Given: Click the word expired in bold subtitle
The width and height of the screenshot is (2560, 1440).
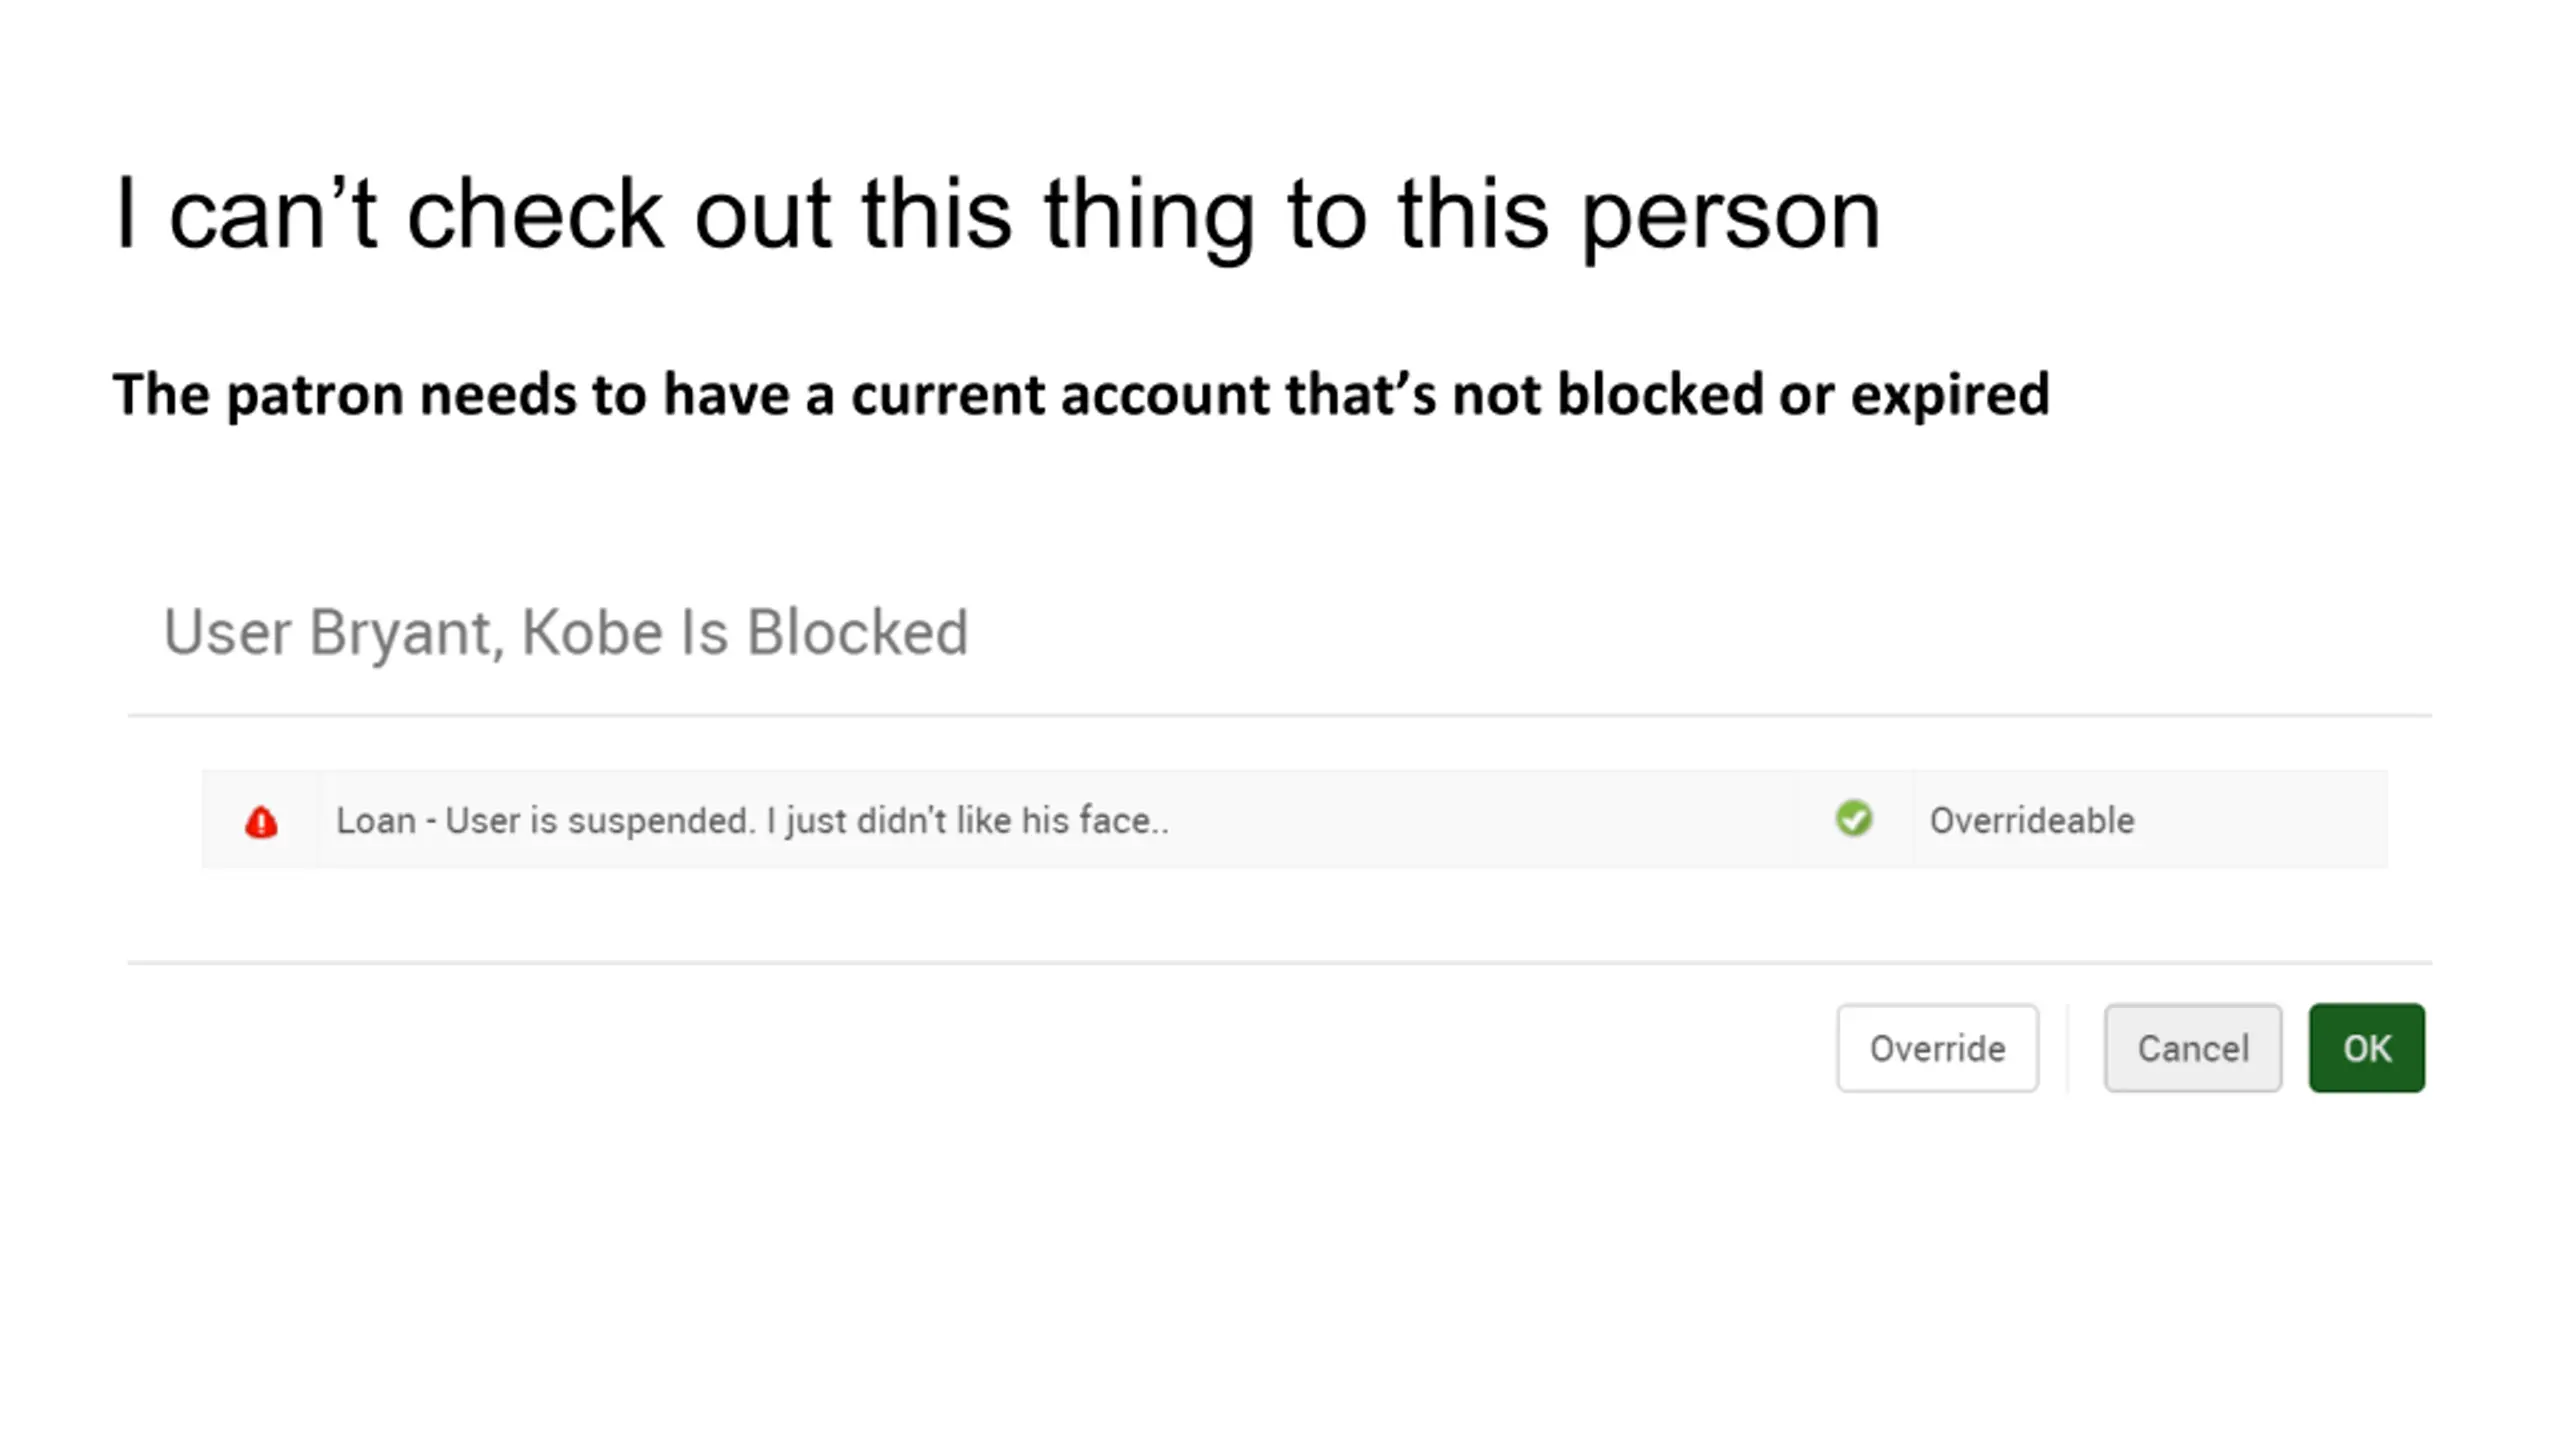Looking at the screenshot, I should pyautogui.click(x=1950, y=396).
